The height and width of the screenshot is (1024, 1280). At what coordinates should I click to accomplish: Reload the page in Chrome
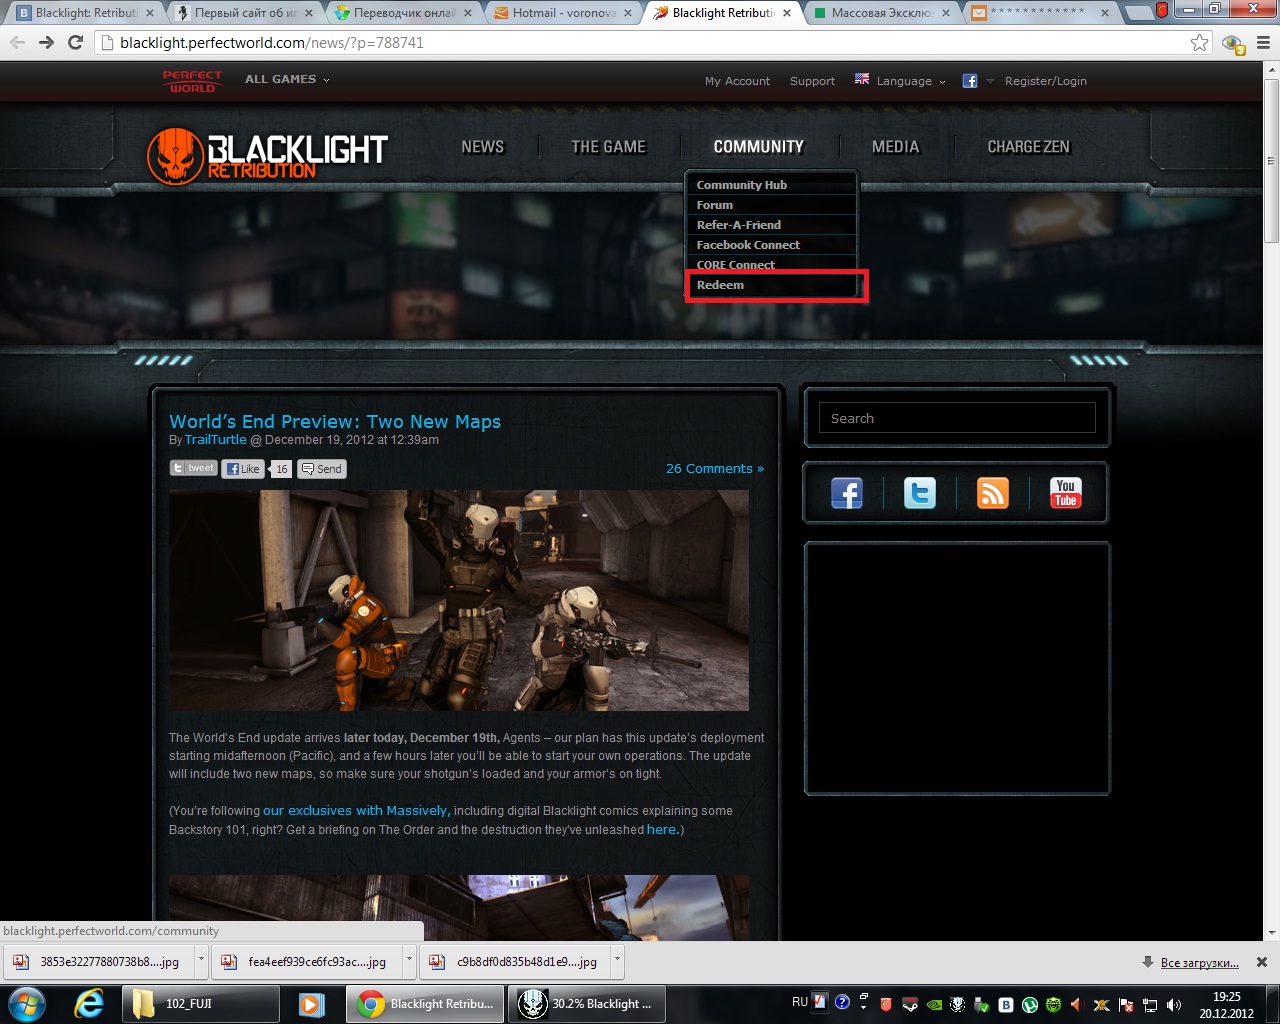coord(75,43)
